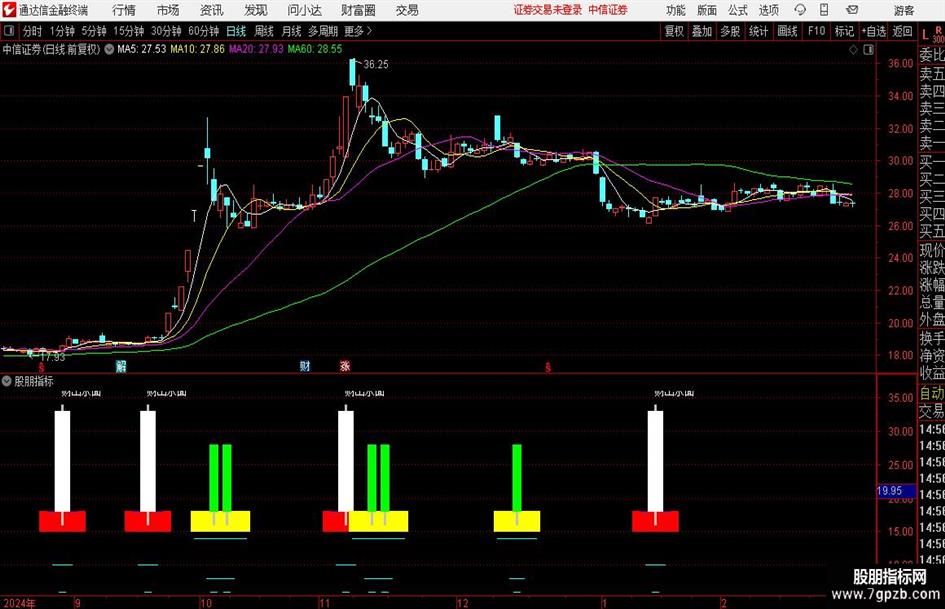945x609 pixels.
Task: Click the 游客 guest account label
Action: 904,10
